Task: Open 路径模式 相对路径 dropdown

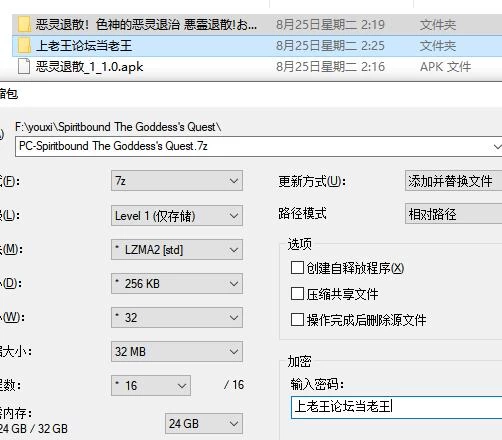Action: pyautogui.click(x=454, y=214)
